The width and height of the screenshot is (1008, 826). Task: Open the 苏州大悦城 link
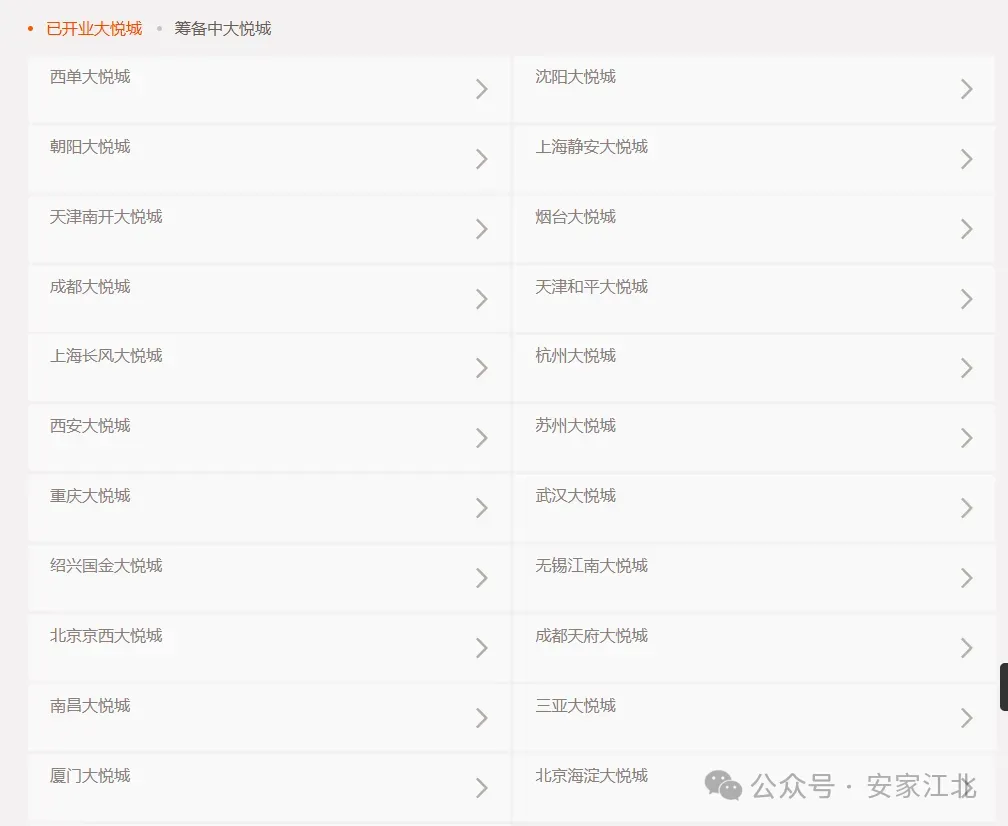(575, 426)
